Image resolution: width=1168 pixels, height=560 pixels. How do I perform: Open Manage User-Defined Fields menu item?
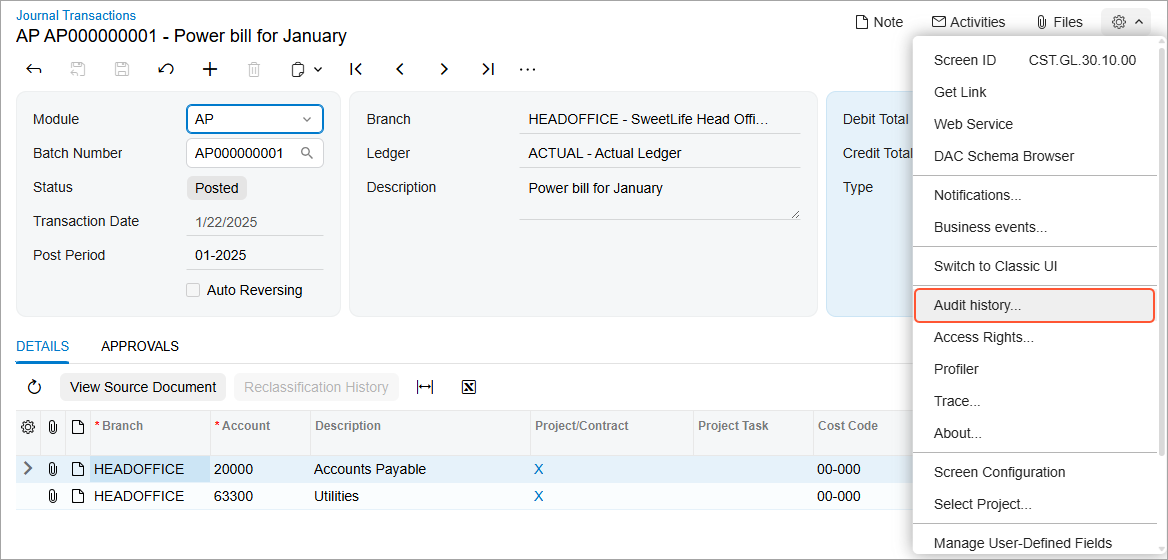tap(1035, 543)
